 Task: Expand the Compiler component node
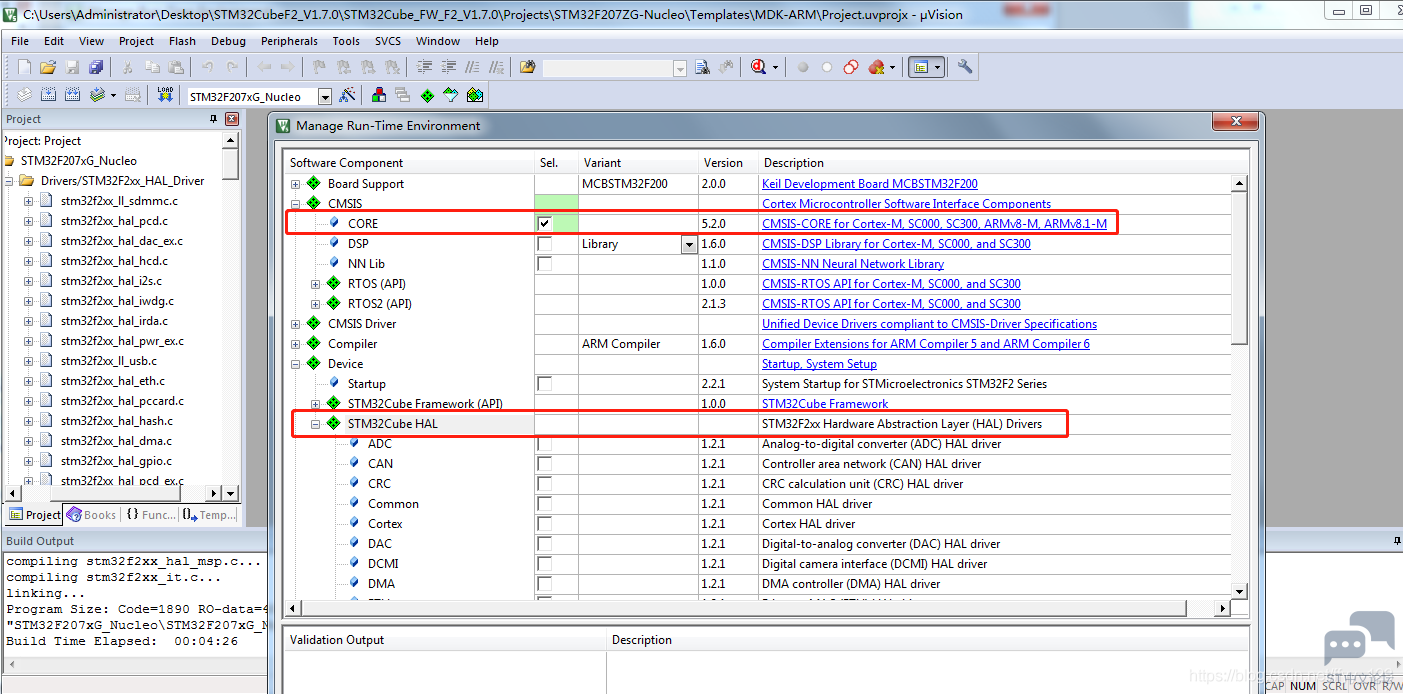(295, 344)
